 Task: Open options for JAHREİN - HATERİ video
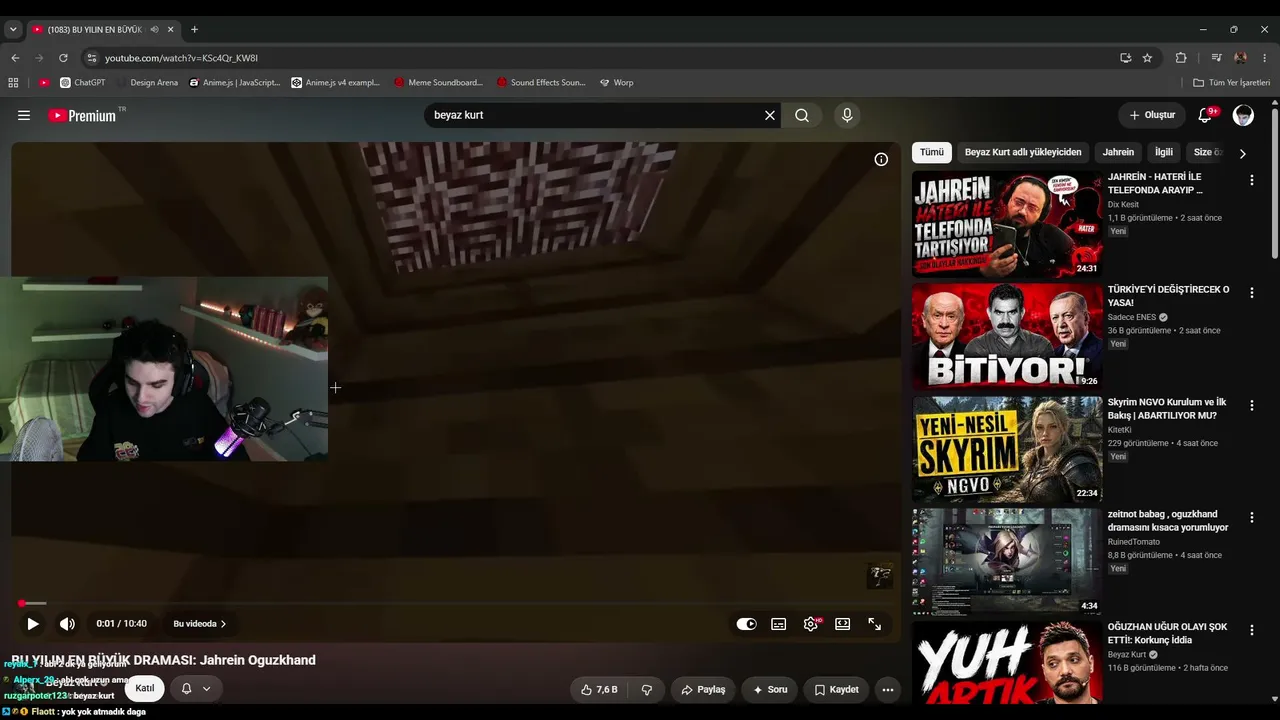coord(1251,180)
